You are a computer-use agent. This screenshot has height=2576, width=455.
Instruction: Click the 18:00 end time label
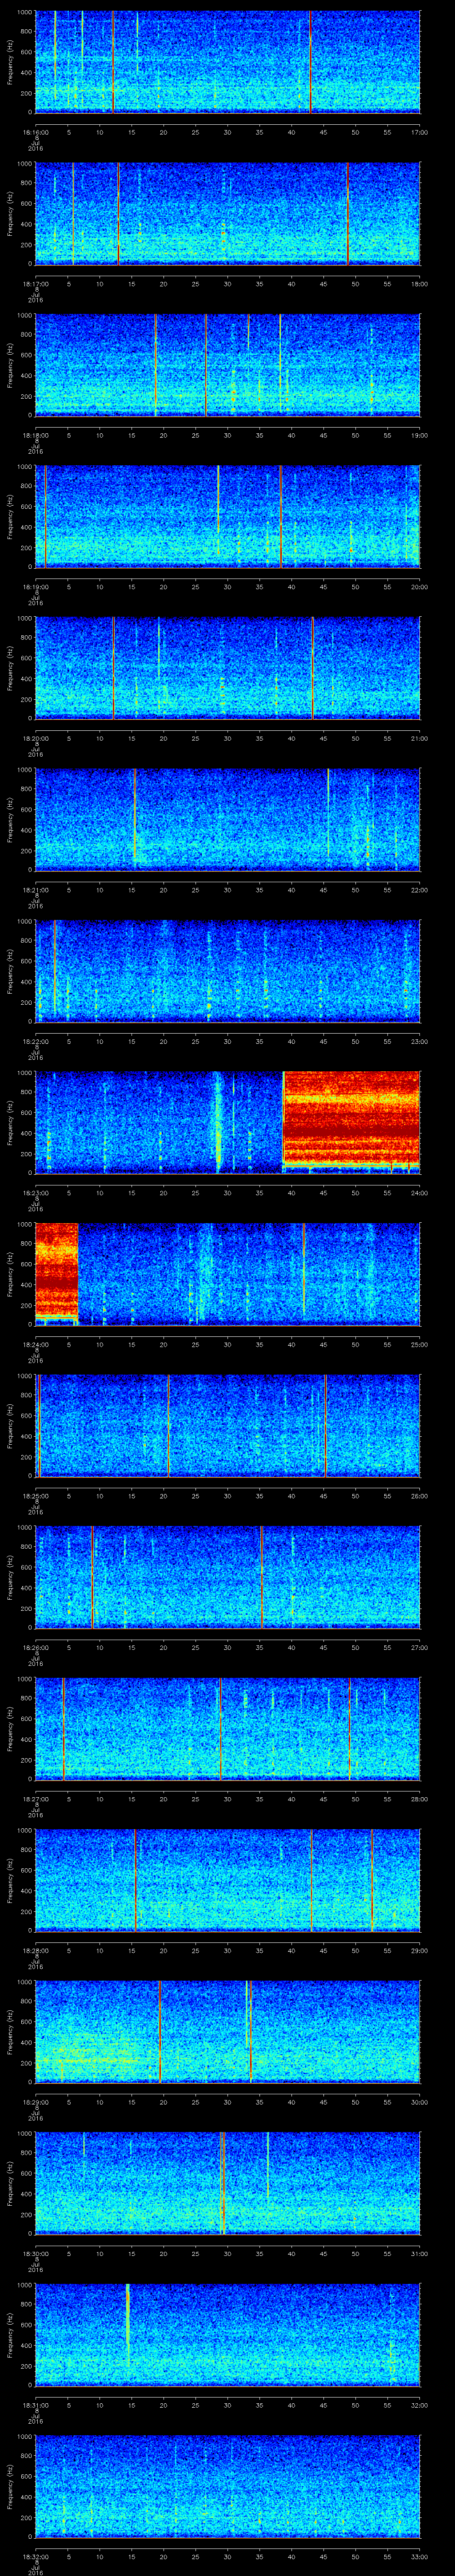pyautogui.click(x=419, y=284)
